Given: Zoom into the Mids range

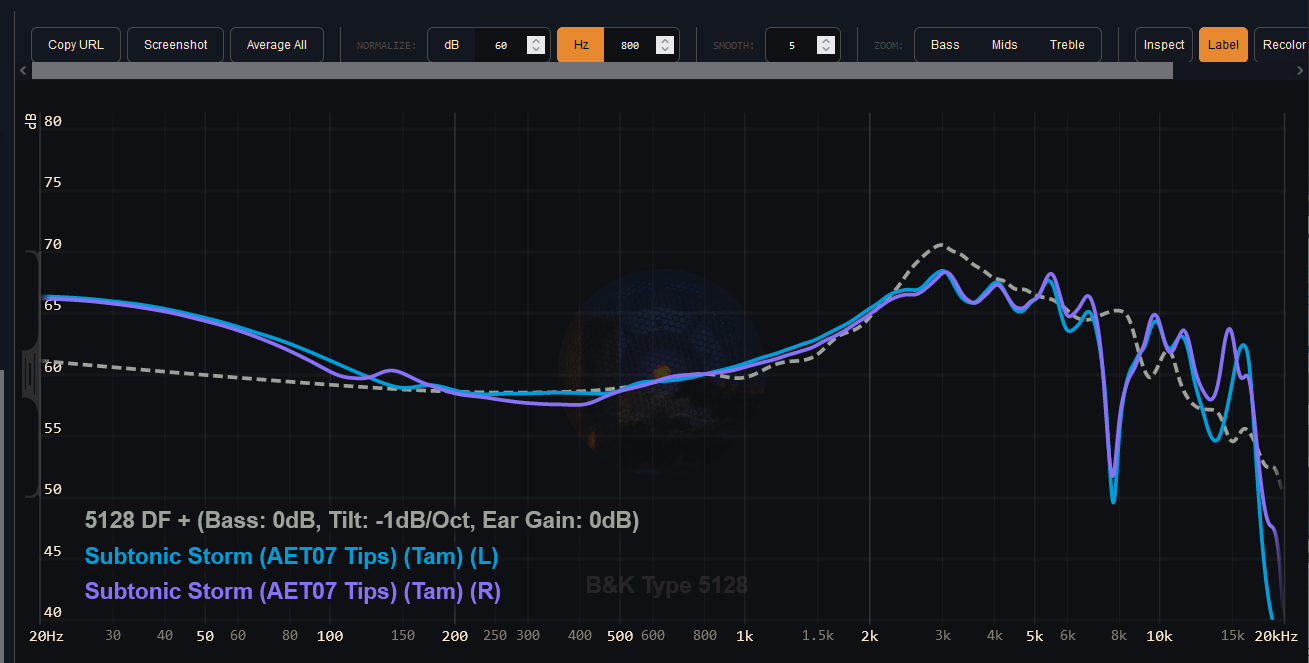Looking at the screenshot, I should coord(1004,44).
